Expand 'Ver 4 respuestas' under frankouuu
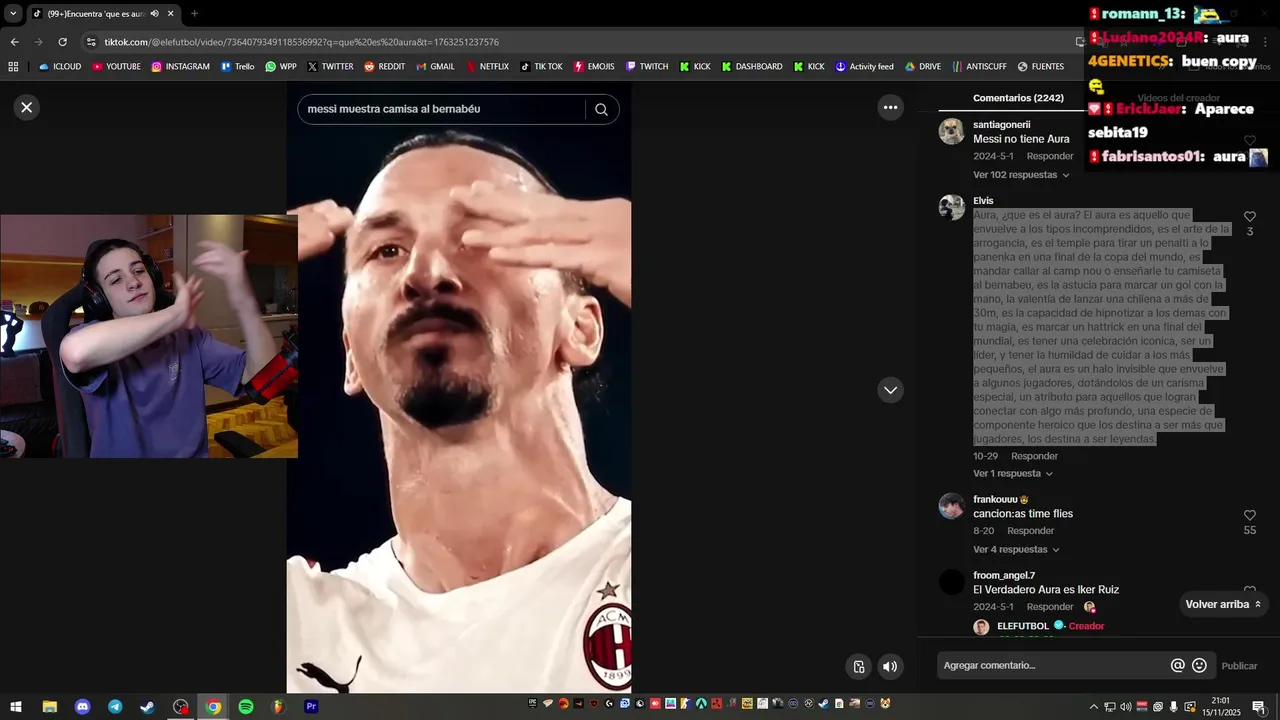The width and height of the screenshot is (1280, 720). [1016, 550]
